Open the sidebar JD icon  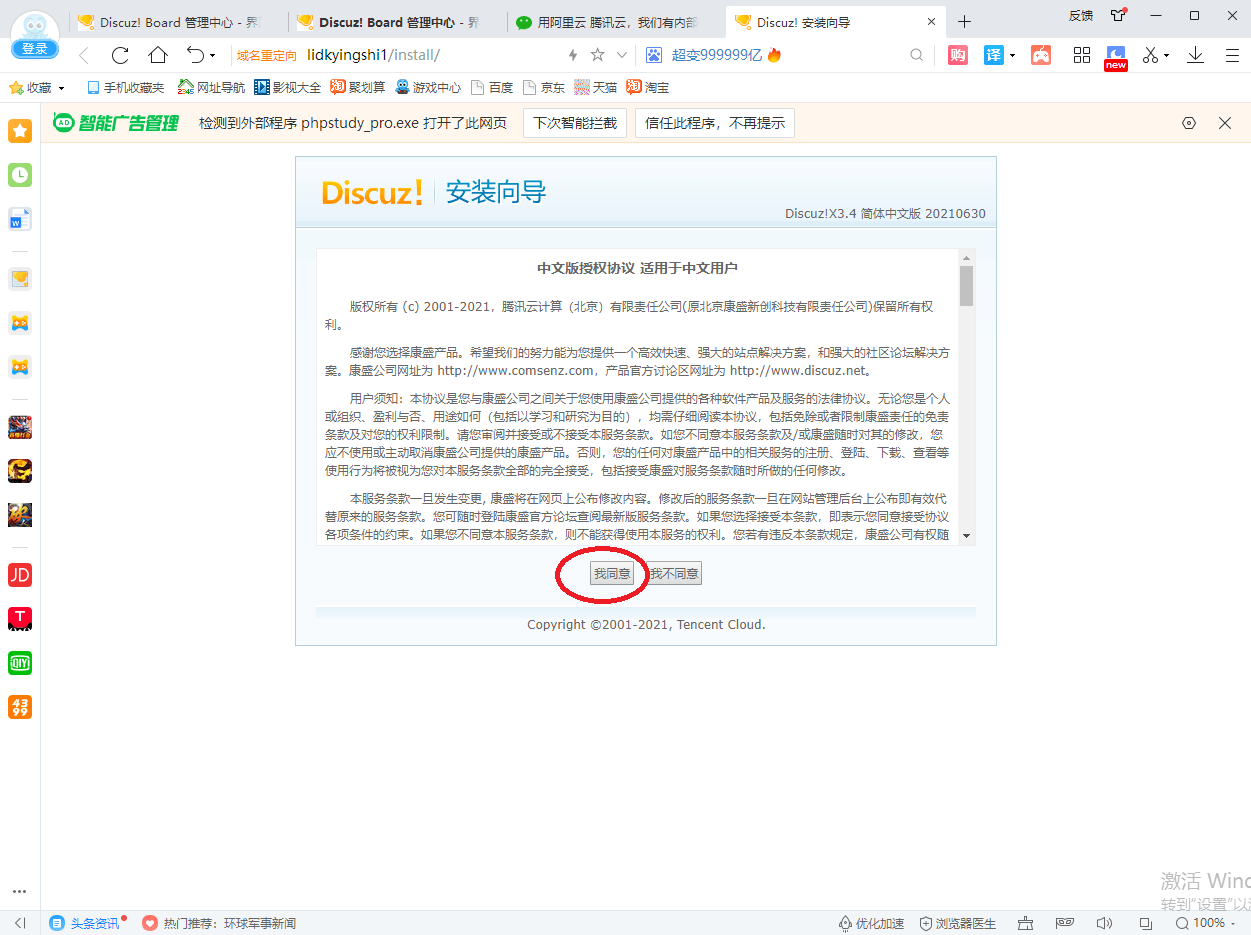pyautogui.click(x=20, y=574)
